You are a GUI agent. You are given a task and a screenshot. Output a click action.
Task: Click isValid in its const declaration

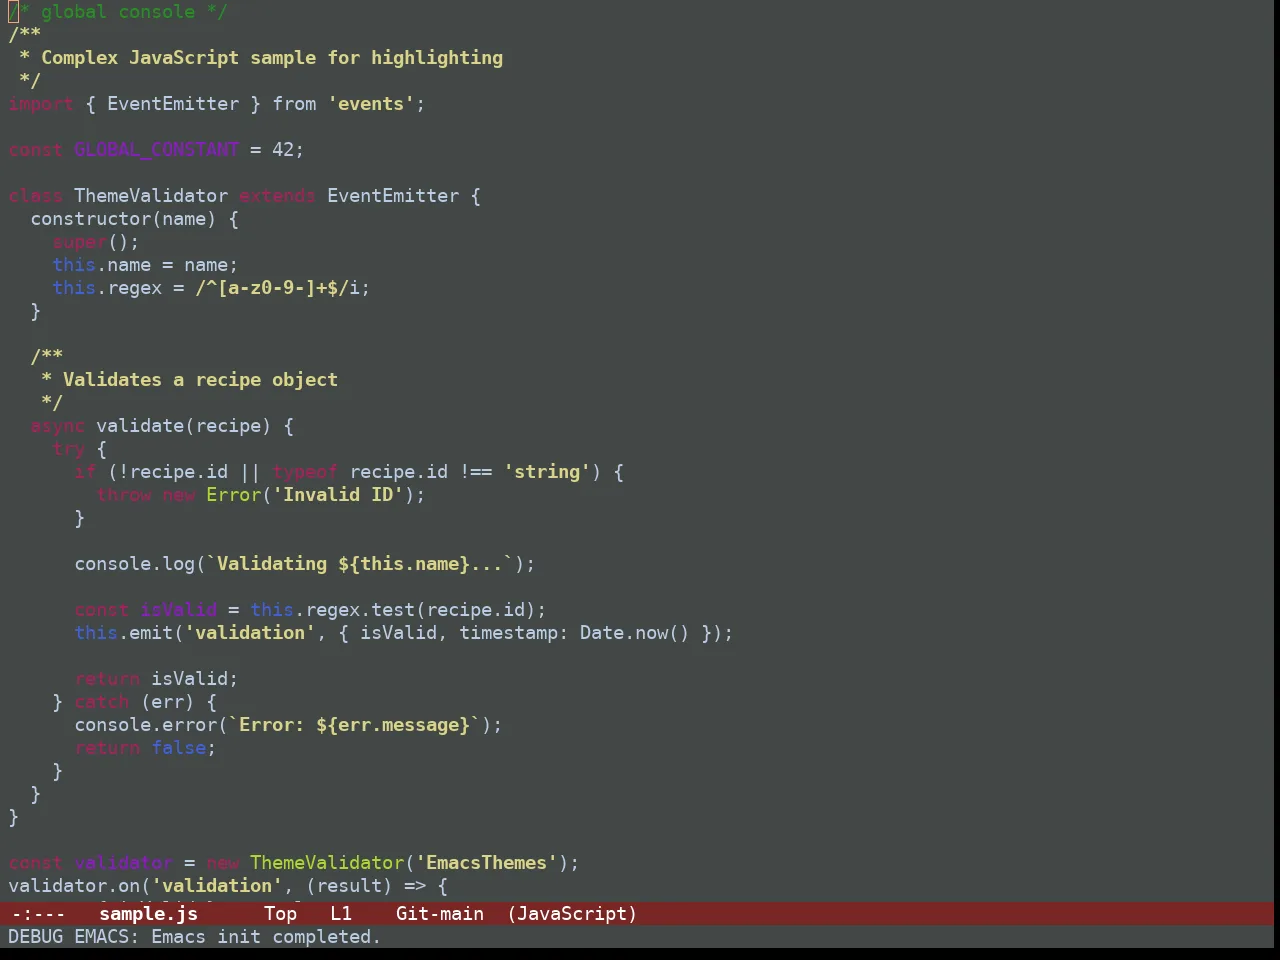point(178,610)
